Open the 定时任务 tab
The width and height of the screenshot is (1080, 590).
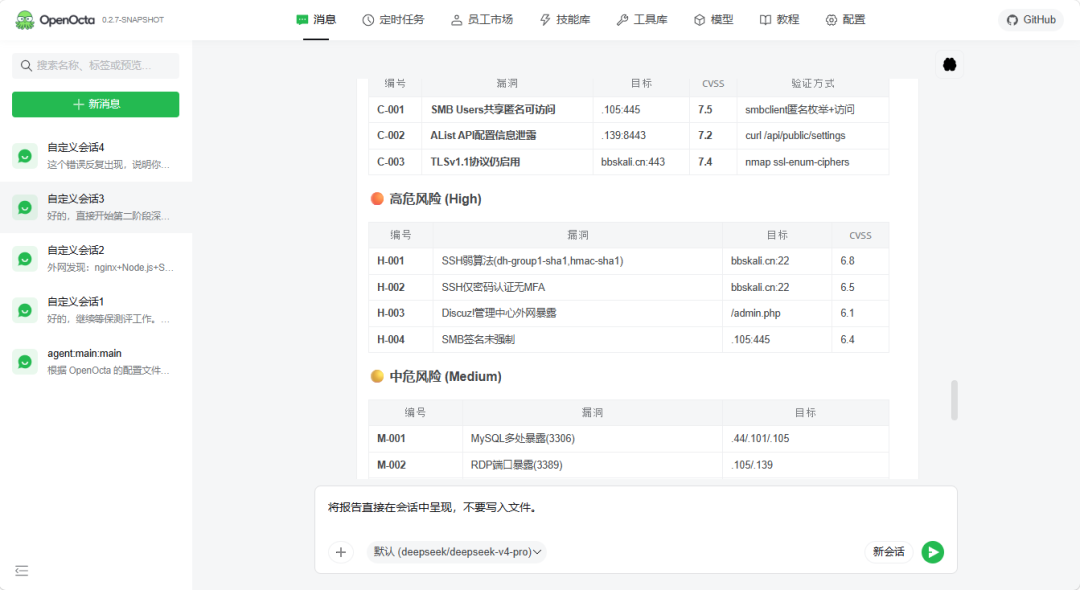click(393, 20)
